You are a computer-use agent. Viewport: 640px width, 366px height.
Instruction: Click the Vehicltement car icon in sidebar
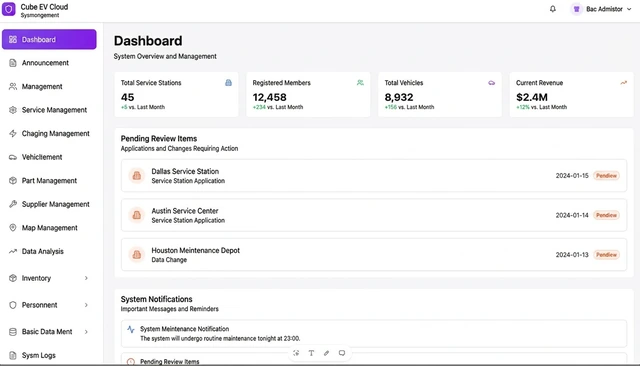click(x=13, y=157)
